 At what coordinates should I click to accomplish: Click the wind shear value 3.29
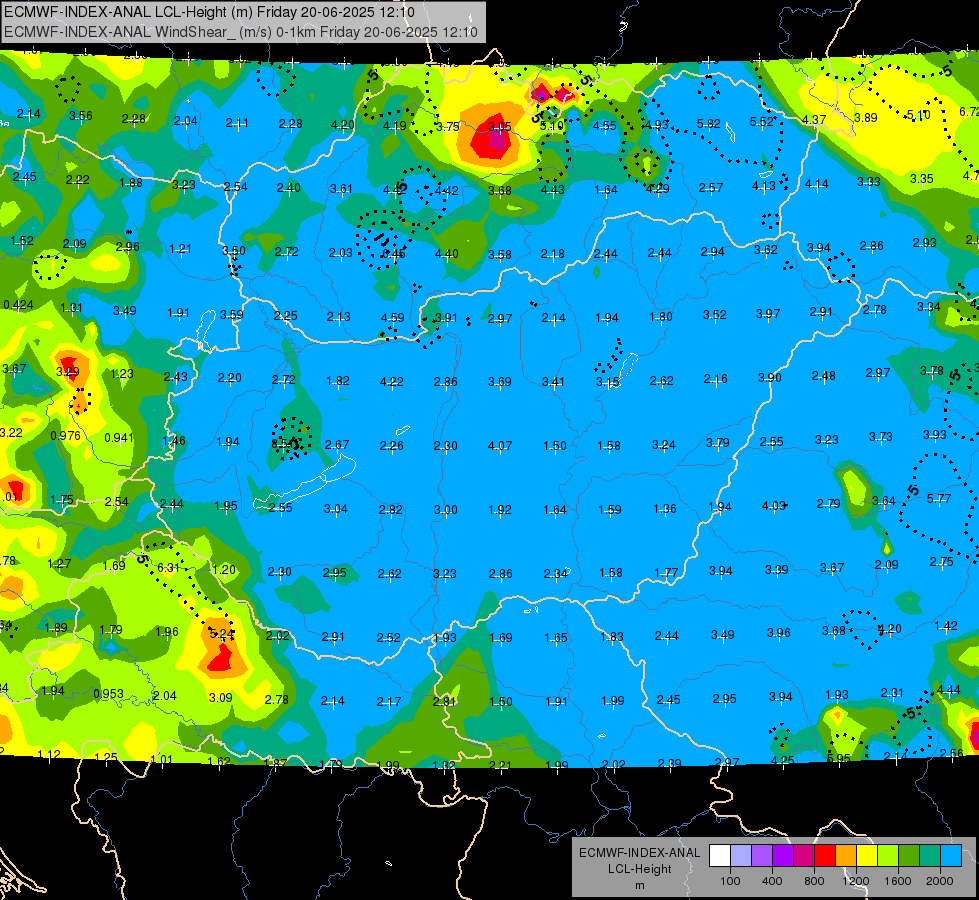pyautogui.click(x=67, y=372)
